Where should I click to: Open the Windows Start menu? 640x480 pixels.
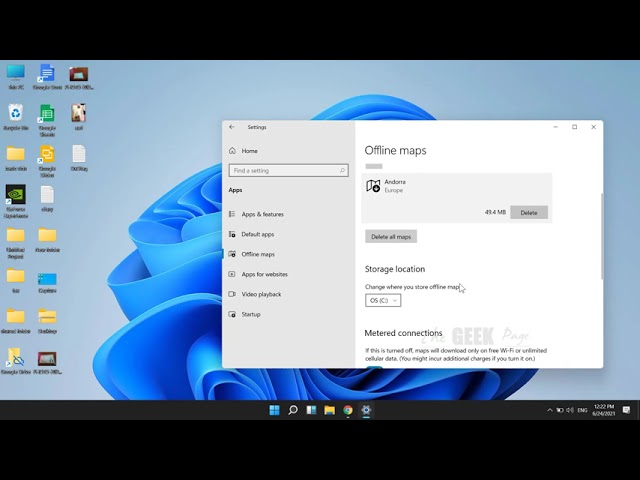pyautogui.click(x=274, y=410)
